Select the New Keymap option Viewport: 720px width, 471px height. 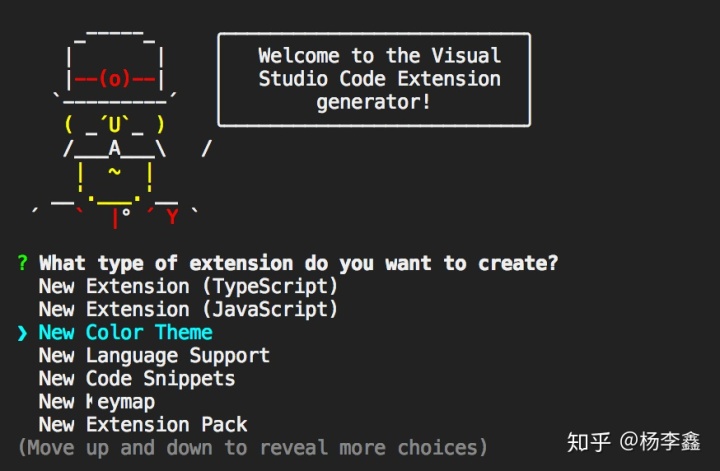[x=97, y=402]
